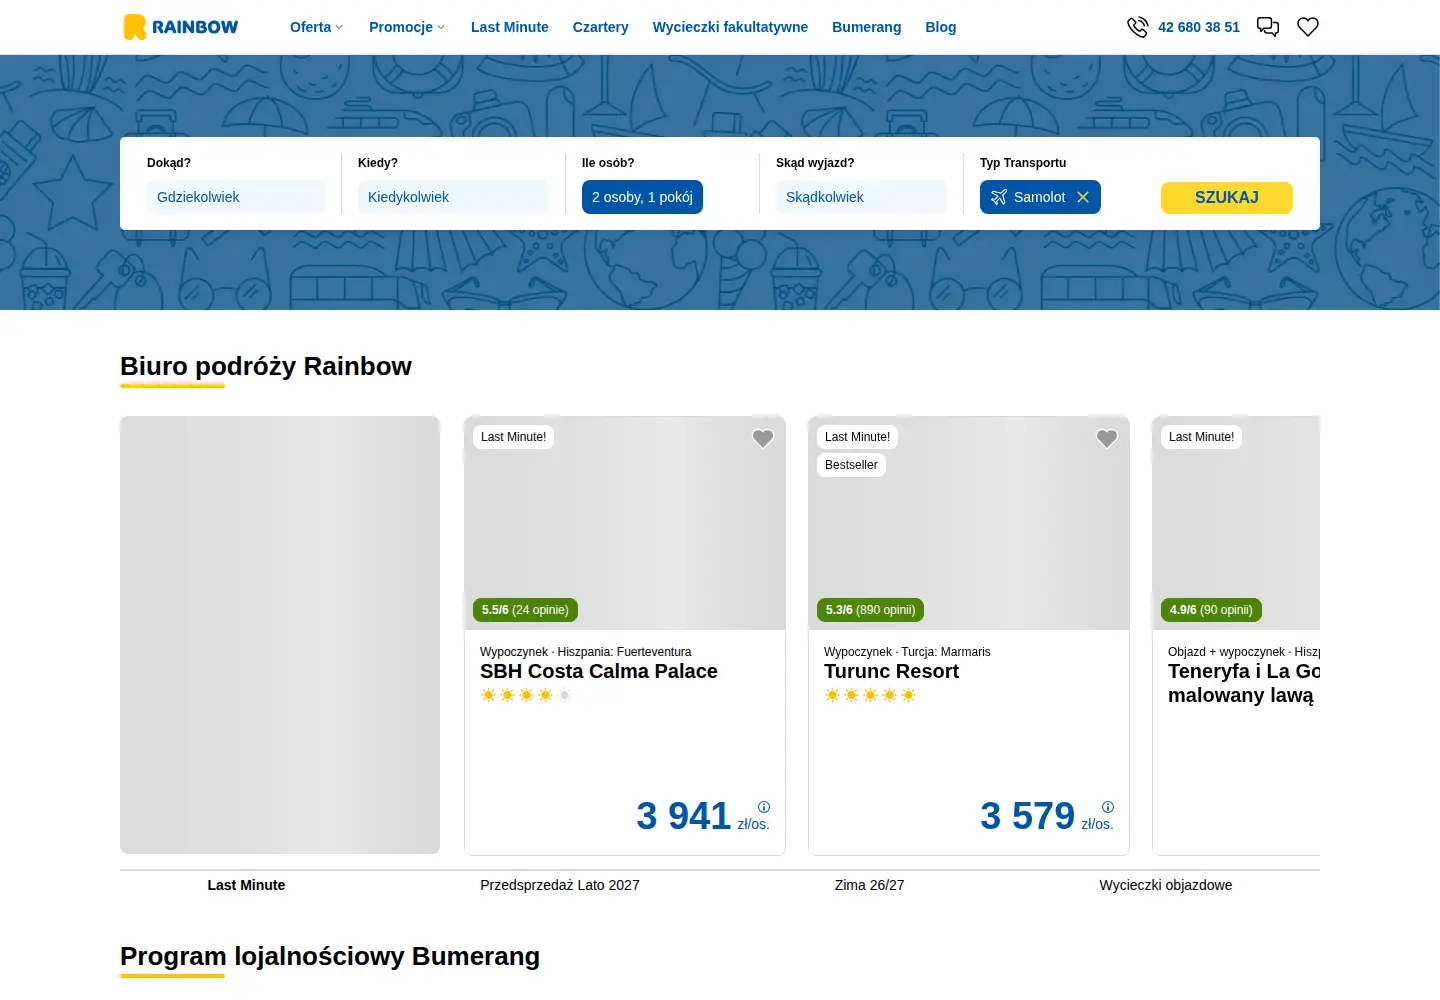Change the 2 osoby, 1 pokój selection
Image resolution: width=1440 pixels, height=1000 pixels.
pyautogui.click(x=642, y=197)
